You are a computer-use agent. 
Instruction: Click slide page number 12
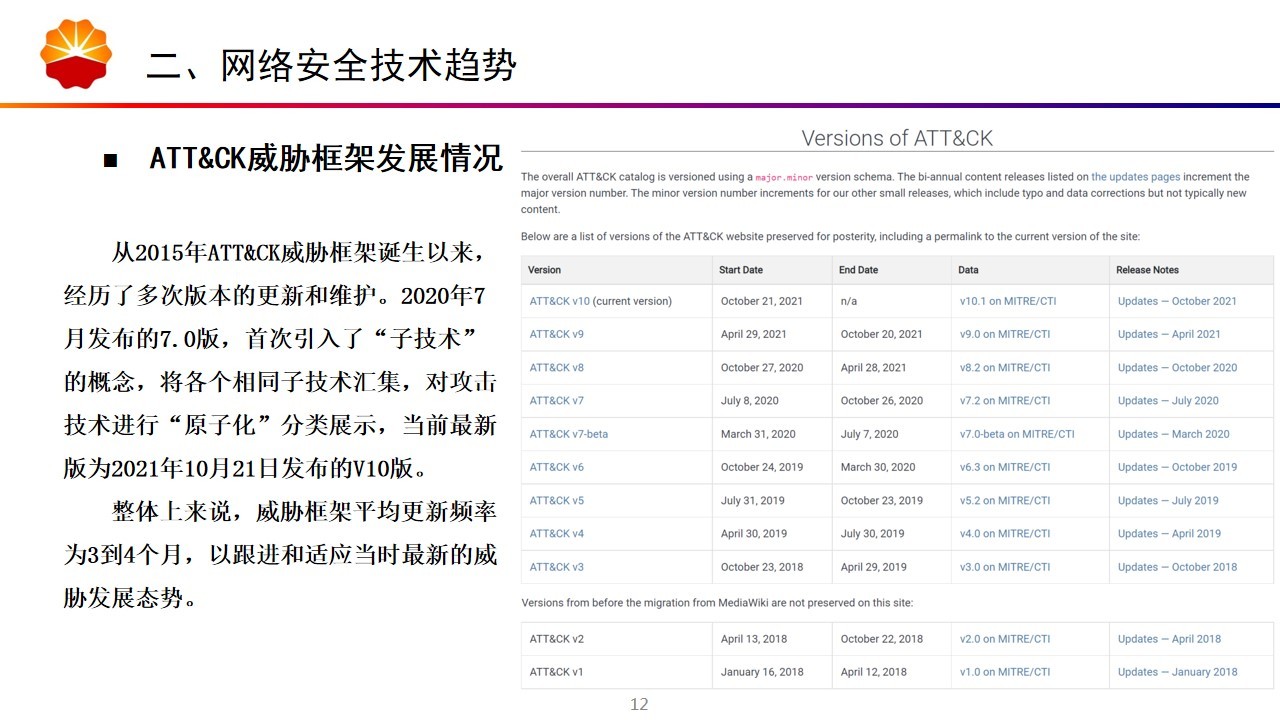[639, 704]
